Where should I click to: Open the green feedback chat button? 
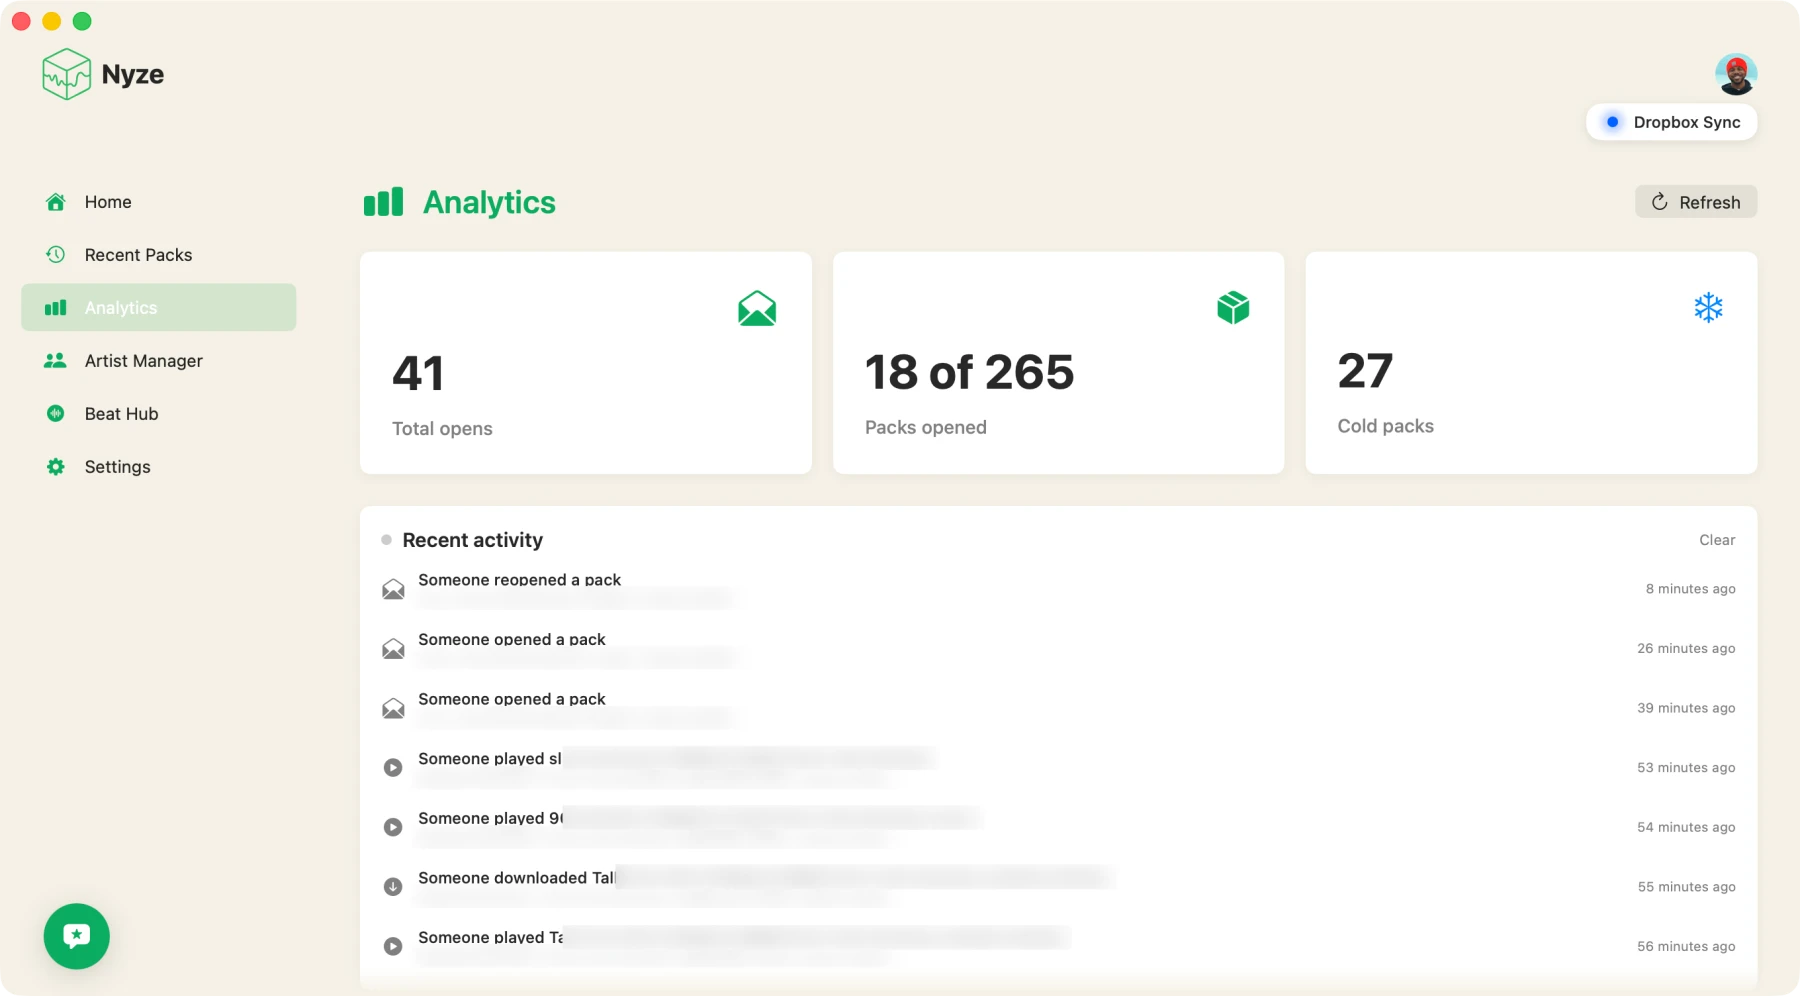pyautogui.click(x=77, y=936)
